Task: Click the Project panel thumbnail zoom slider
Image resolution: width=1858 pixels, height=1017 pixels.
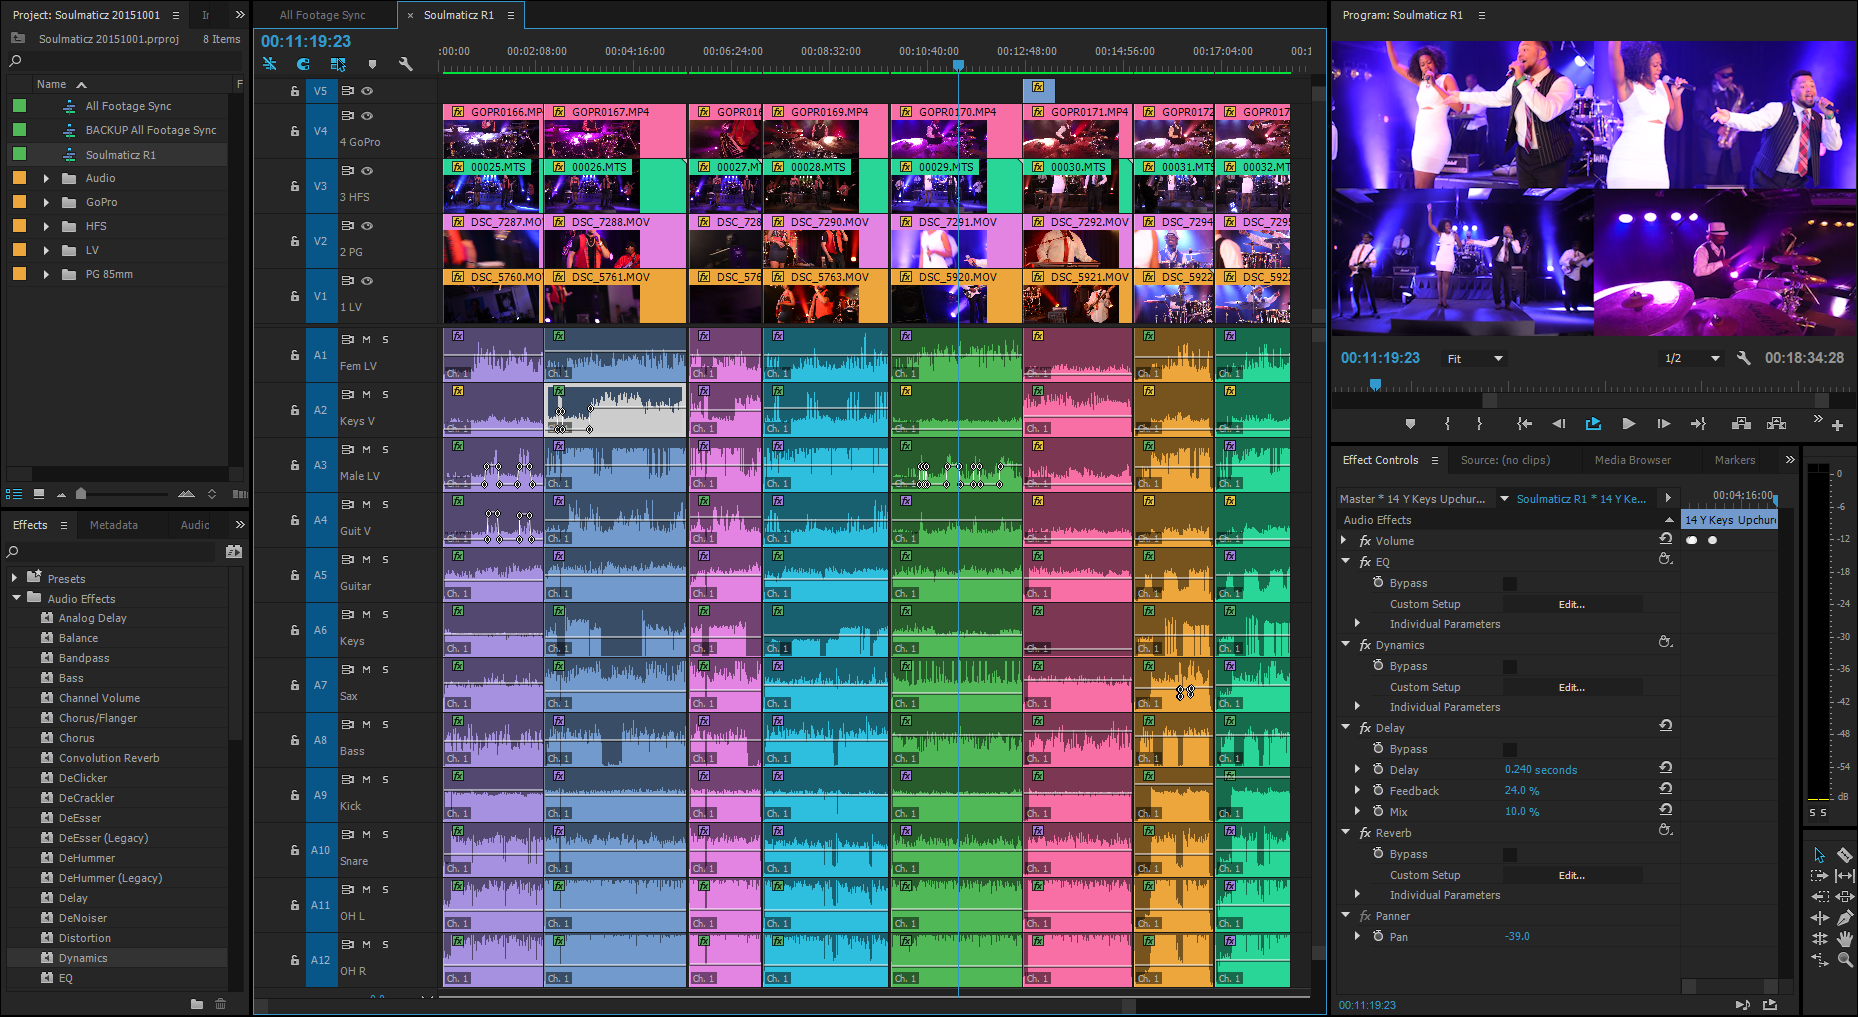Action: (81, 494)
